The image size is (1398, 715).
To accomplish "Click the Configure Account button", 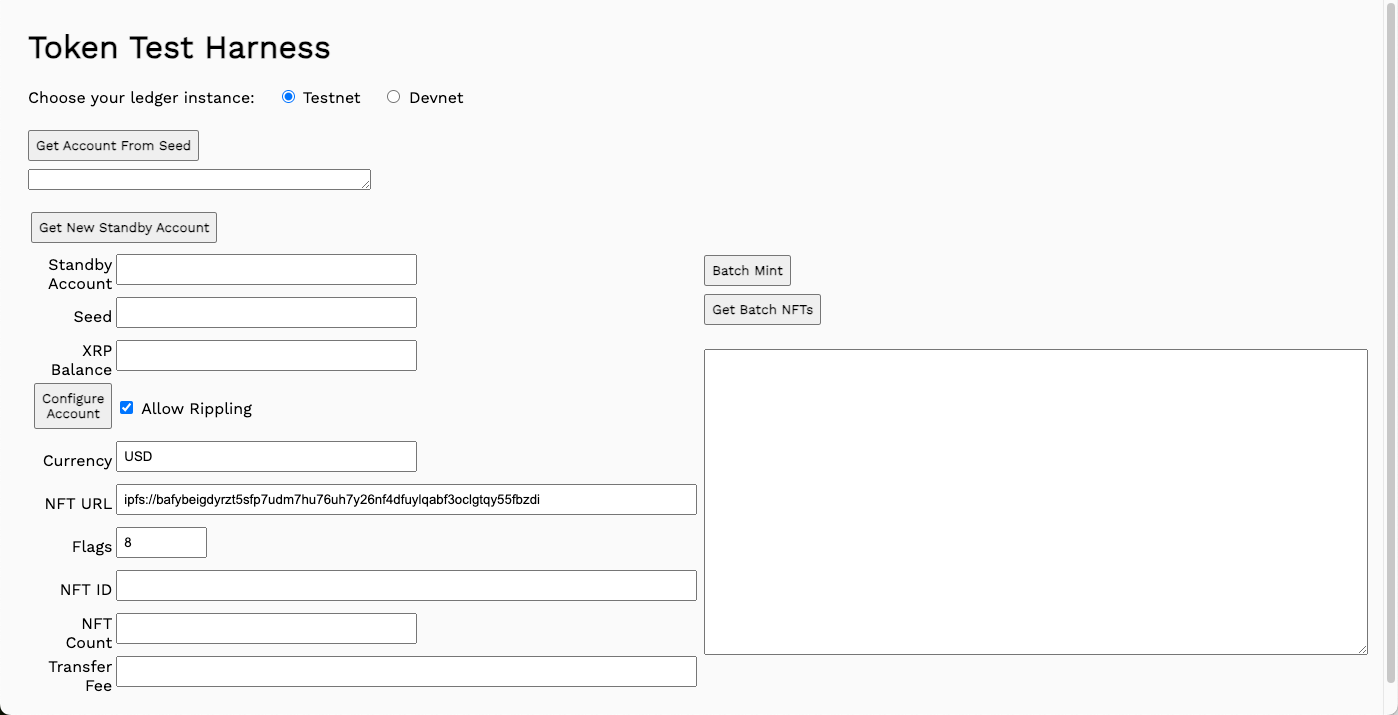I will point(73,406).
